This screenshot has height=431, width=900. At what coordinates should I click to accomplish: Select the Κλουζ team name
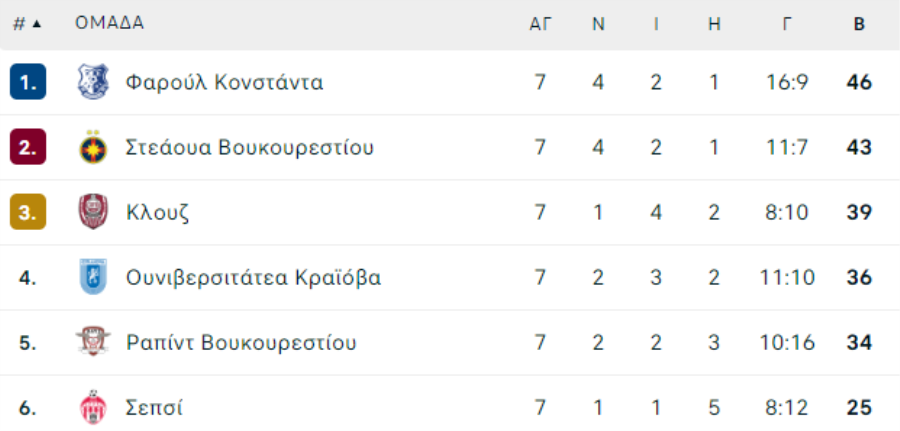click(158, 212)
